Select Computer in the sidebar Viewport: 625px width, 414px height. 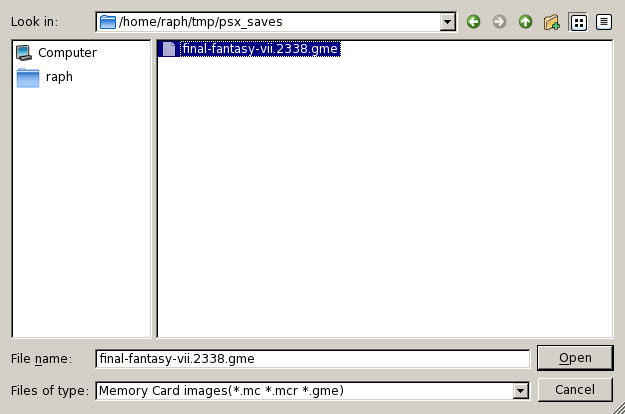[x=57, y=53]
